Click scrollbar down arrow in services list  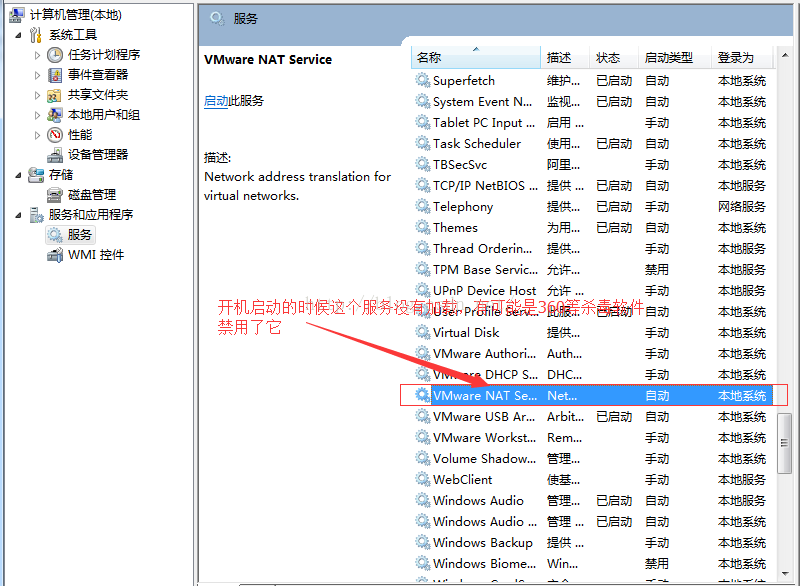point(784,573)
